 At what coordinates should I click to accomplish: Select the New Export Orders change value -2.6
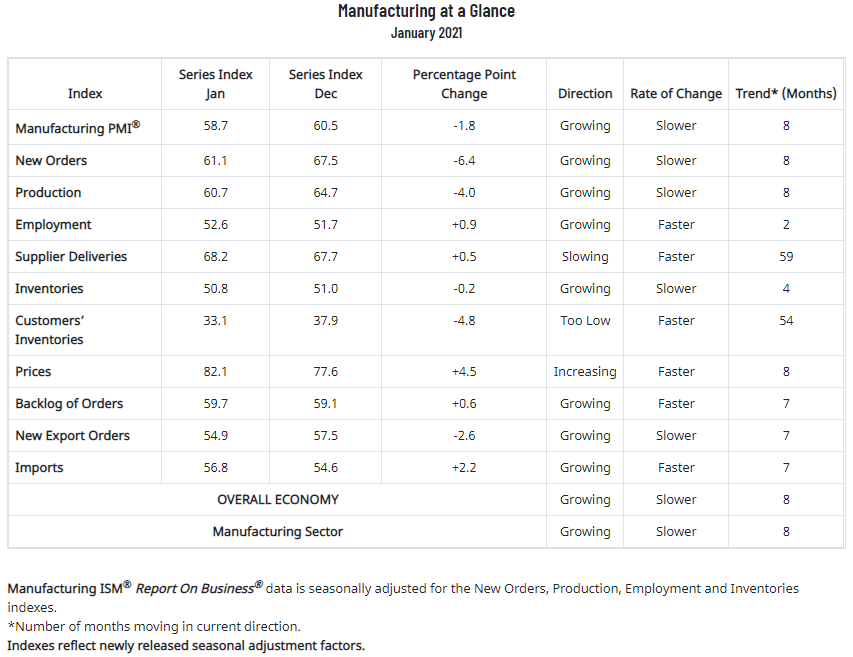464,435
